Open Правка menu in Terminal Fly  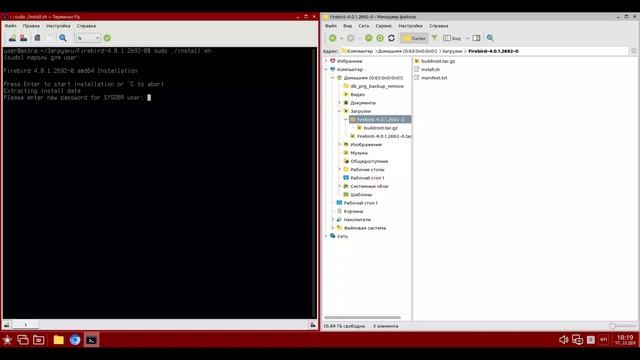point(31,26)
